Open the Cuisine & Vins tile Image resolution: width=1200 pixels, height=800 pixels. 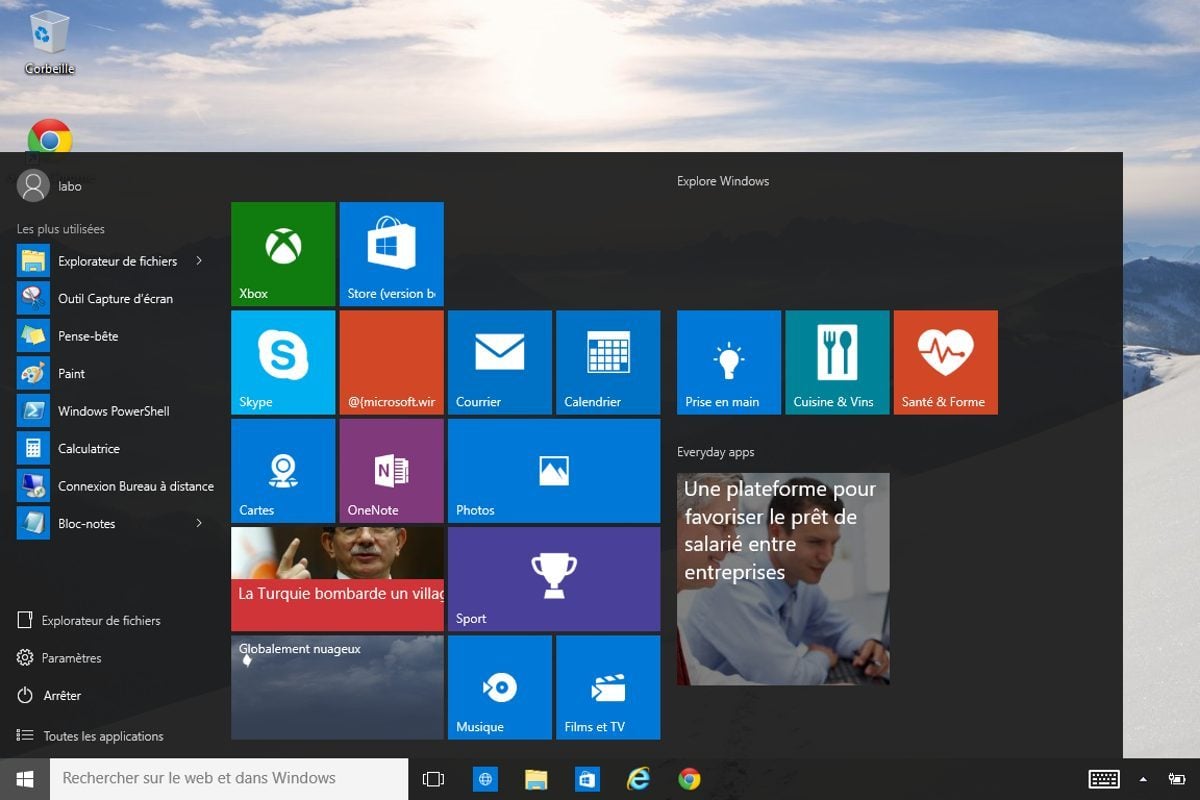[x=837, y=362]
